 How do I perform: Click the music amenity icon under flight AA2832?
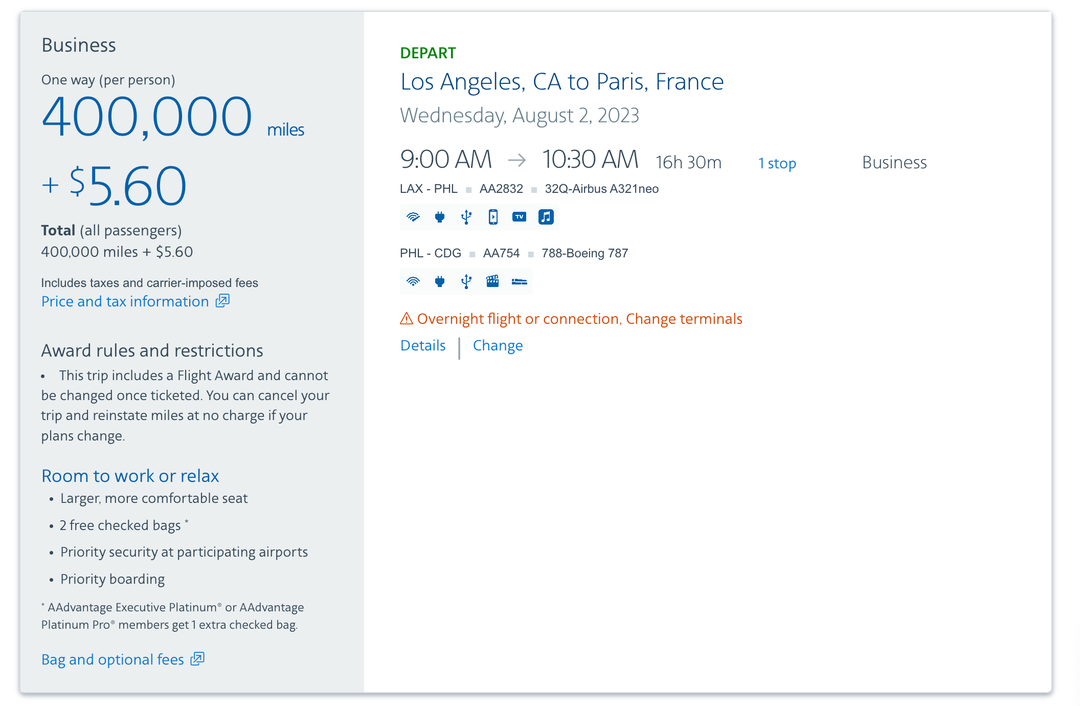pyautogui.click(x=545, y=216)
